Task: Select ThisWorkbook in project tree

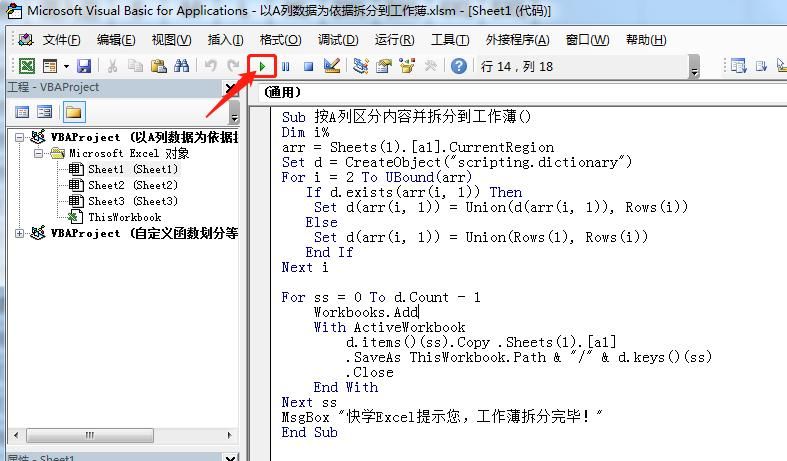Action: 124,217
